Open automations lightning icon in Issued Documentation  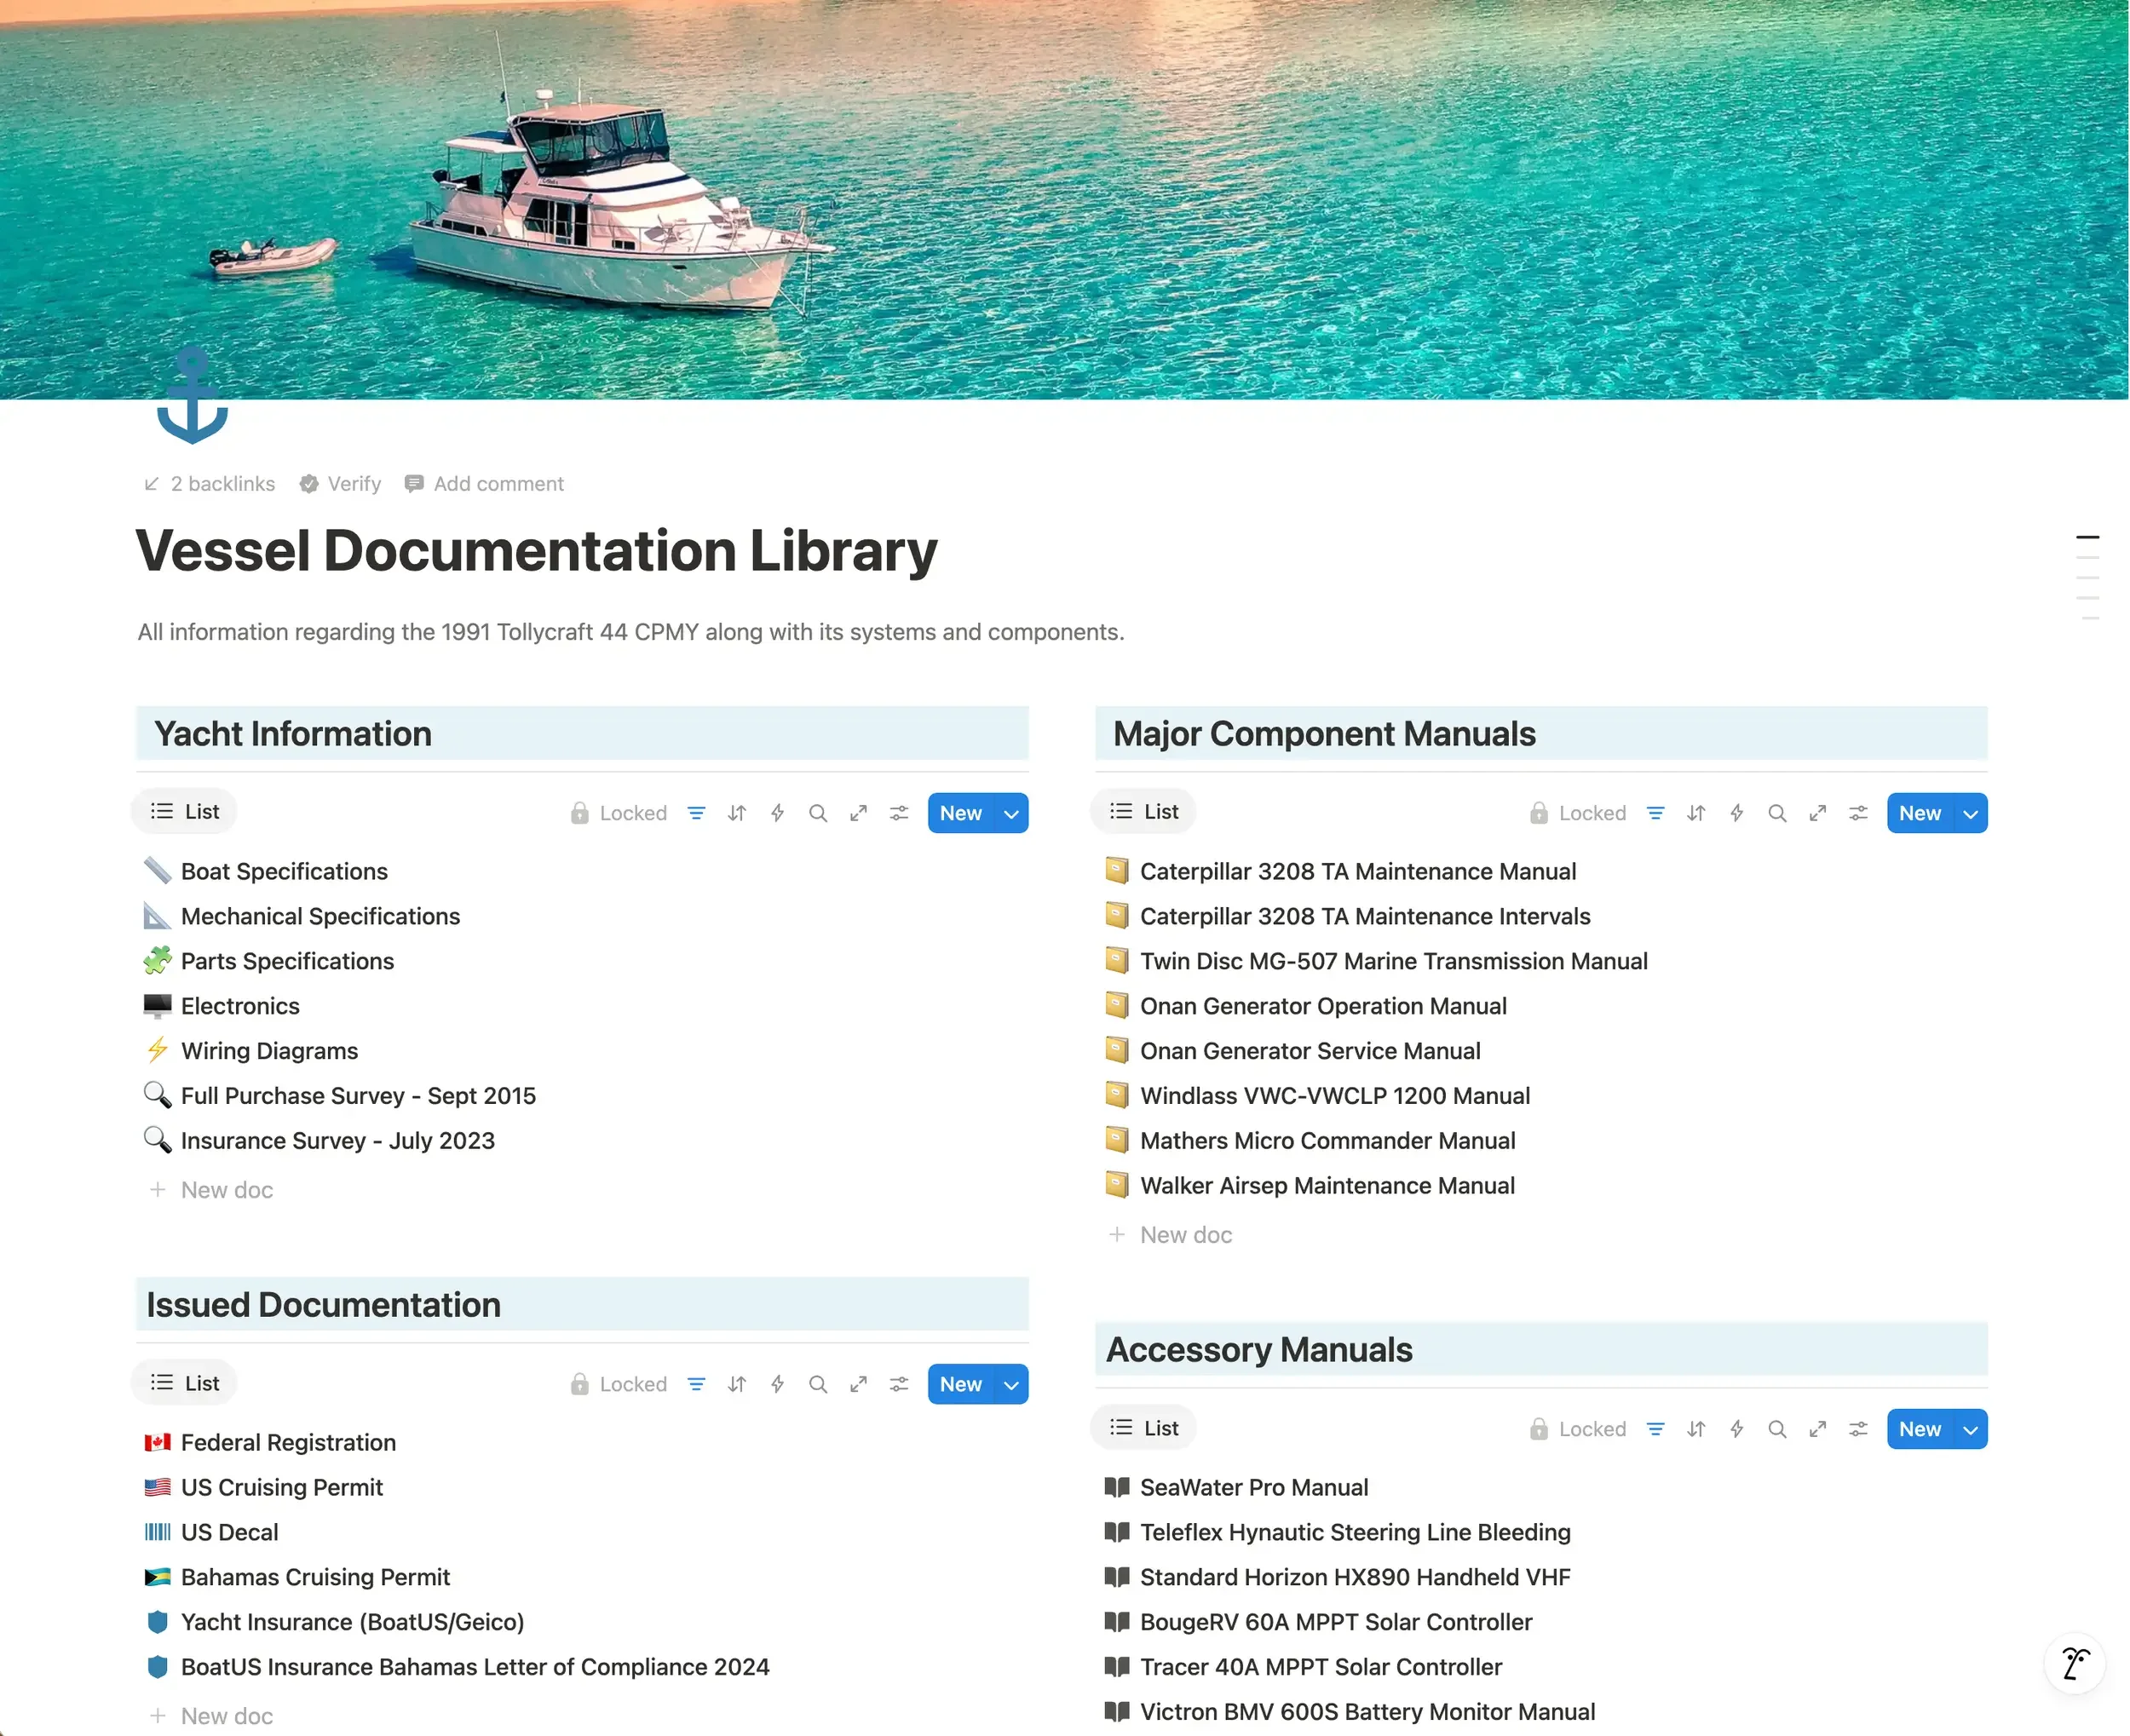777,1384
